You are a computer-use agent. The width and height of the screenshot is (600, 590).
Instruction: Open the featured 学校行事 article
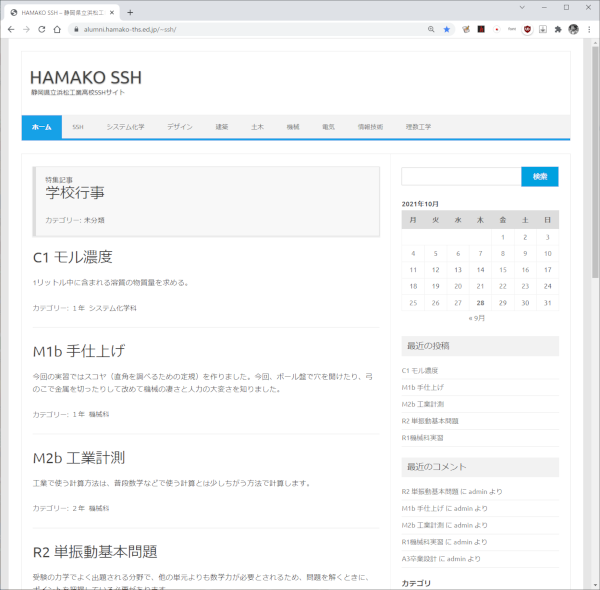75,192
